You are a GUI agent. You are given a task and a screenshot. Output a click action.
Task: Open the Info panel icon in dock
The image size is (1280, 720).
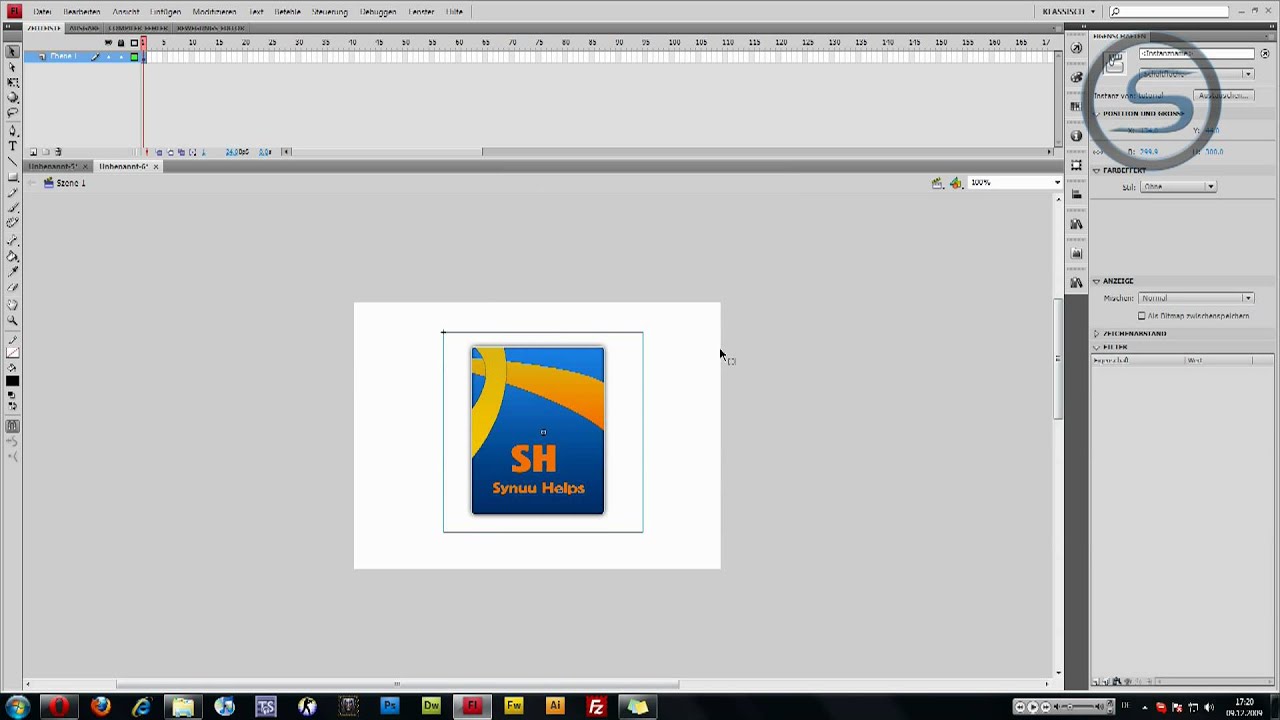(1076, 136)
